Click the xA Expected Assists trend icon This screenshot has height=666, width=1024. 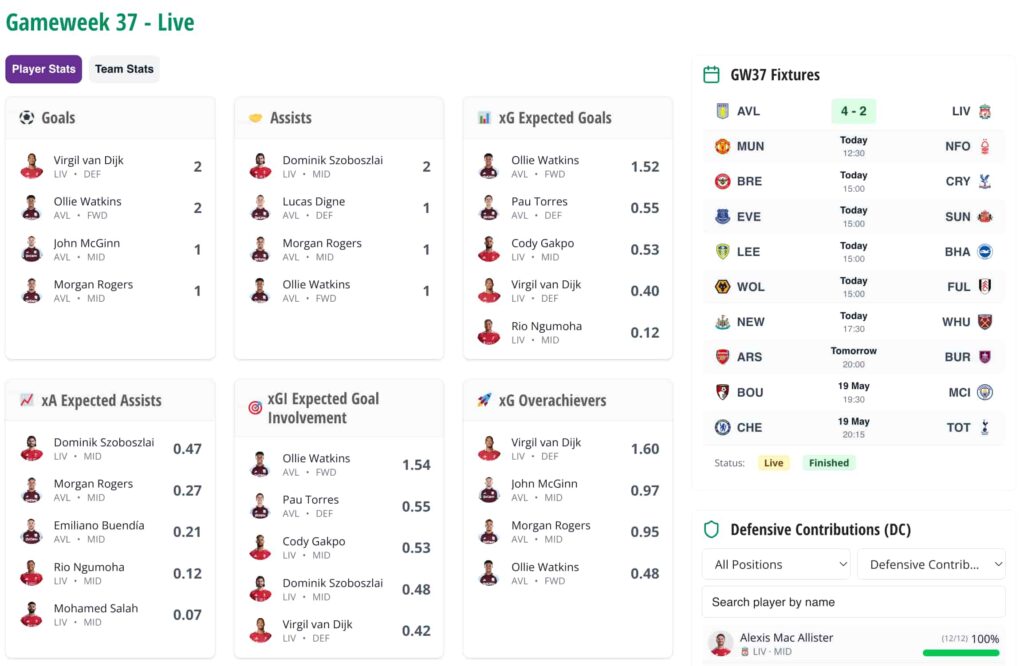pyautogui.click(x=27, y=400)
